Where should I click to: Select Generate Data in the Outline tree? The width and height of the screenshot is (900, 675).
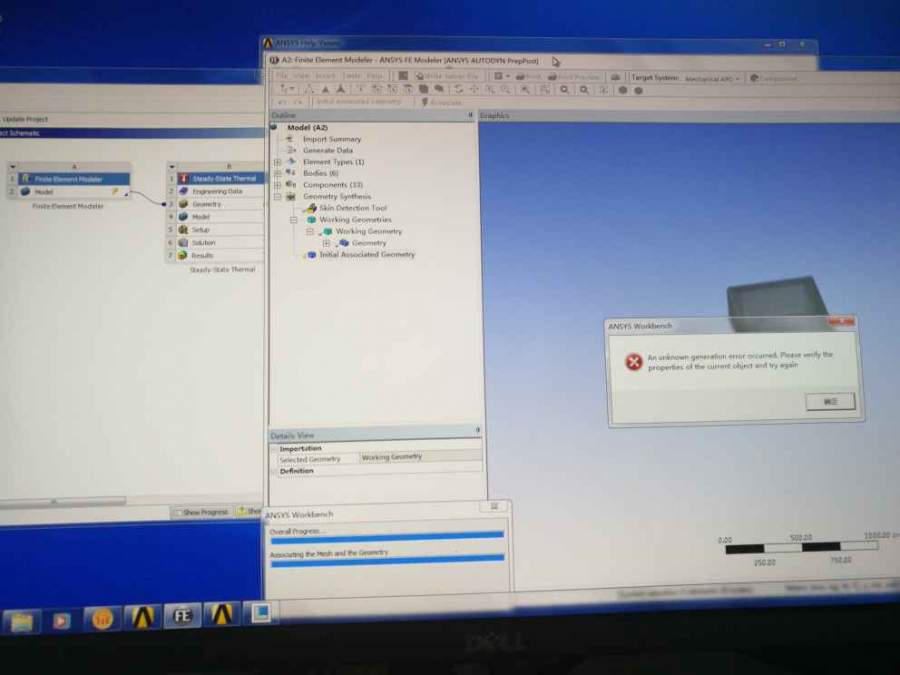click(x=327, y=150)
